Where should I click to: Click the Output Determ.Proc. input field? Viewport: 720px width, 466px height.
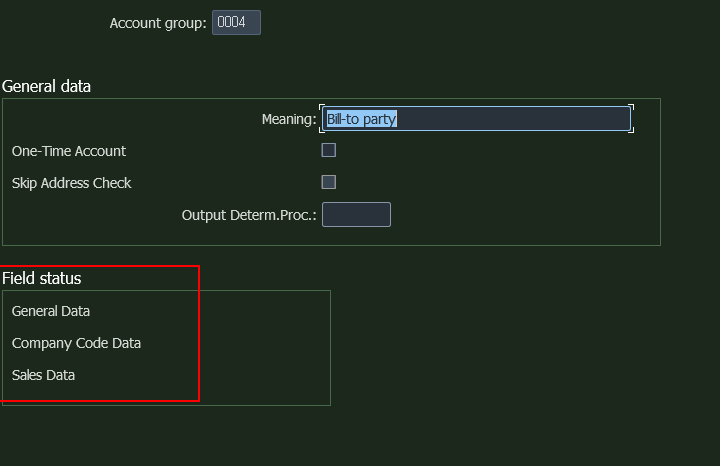pos(356,214)
